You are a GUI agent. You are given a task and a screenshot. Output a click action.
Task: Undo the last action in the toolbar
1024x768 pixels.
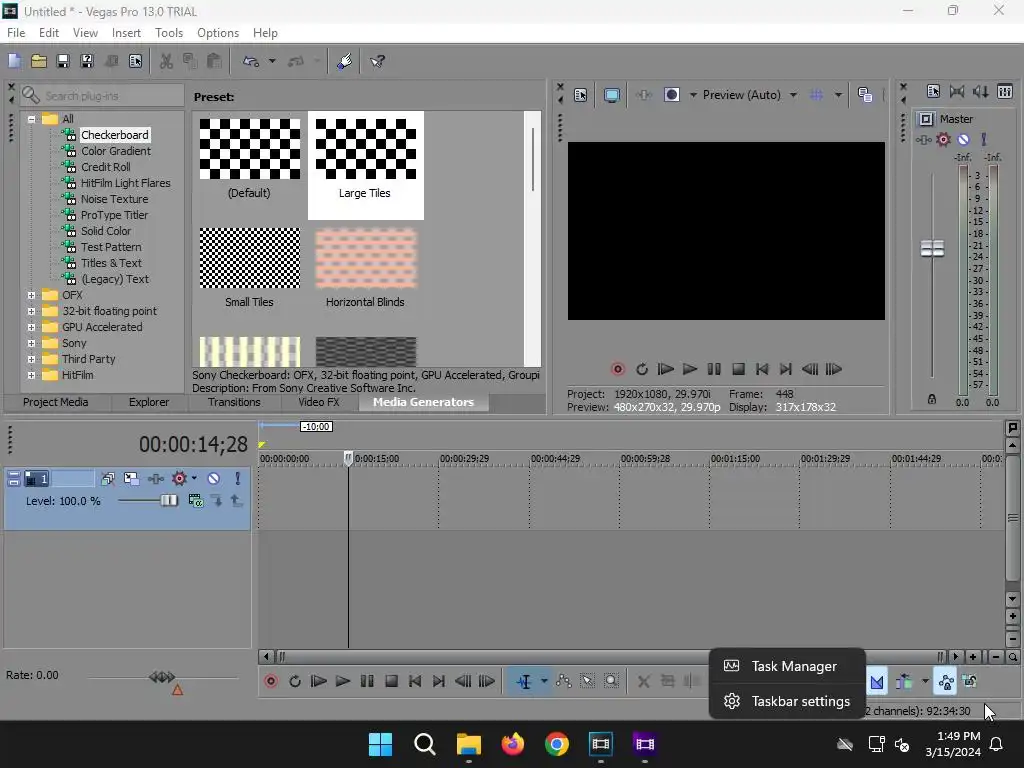point(251,61)
